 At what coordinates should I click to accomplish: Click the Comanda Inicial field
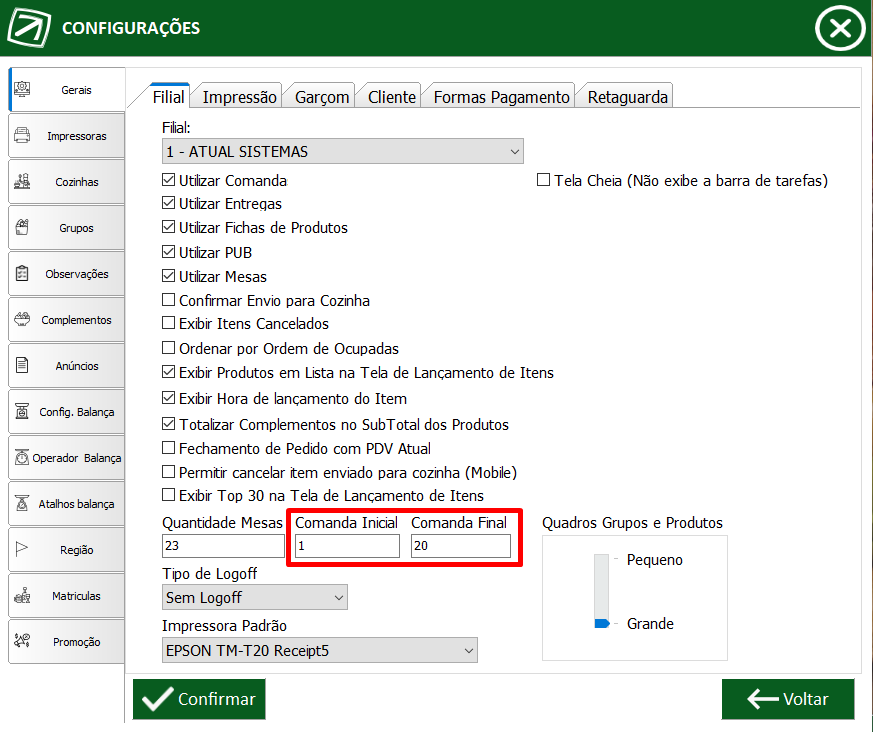347,546
